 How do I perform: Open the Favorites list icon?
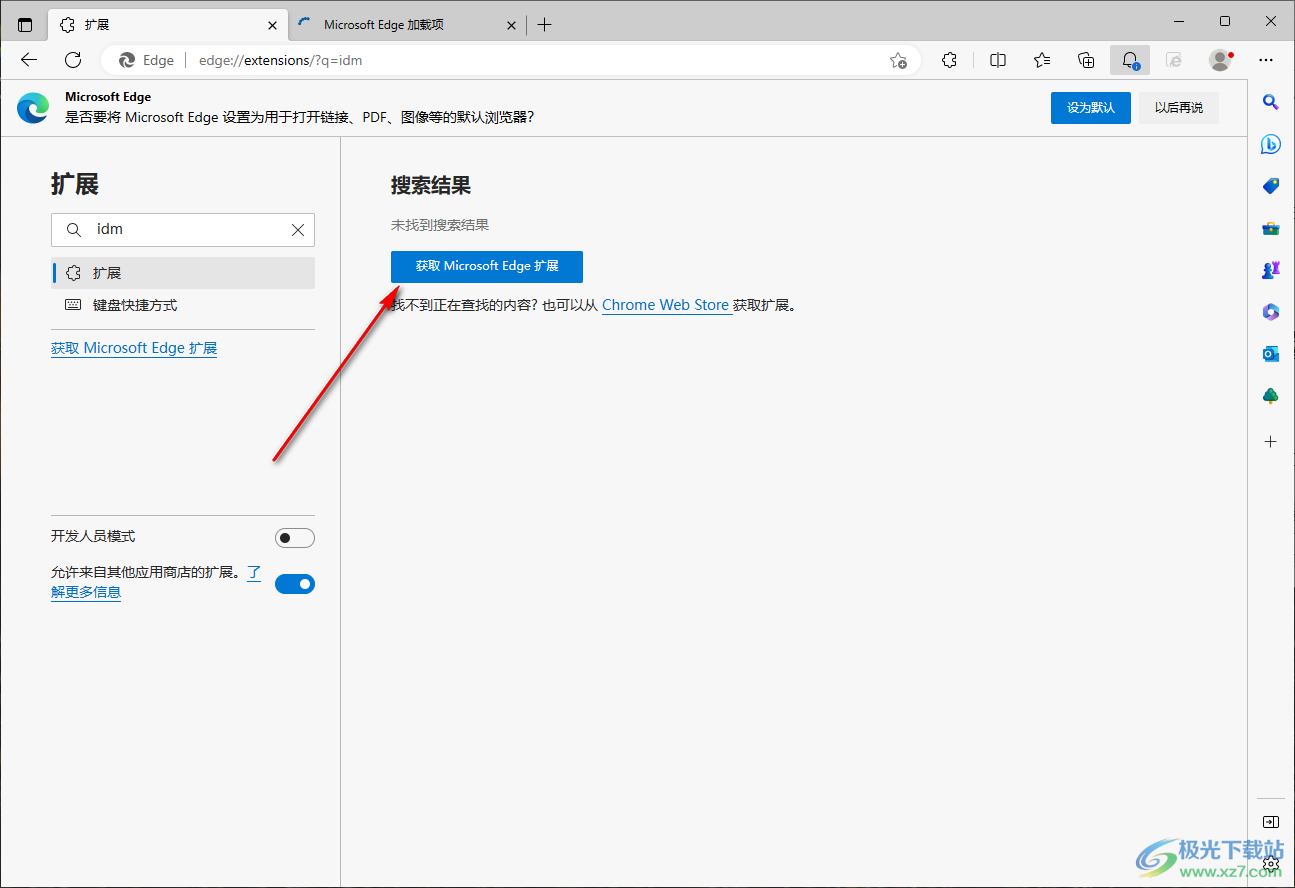1042,60
